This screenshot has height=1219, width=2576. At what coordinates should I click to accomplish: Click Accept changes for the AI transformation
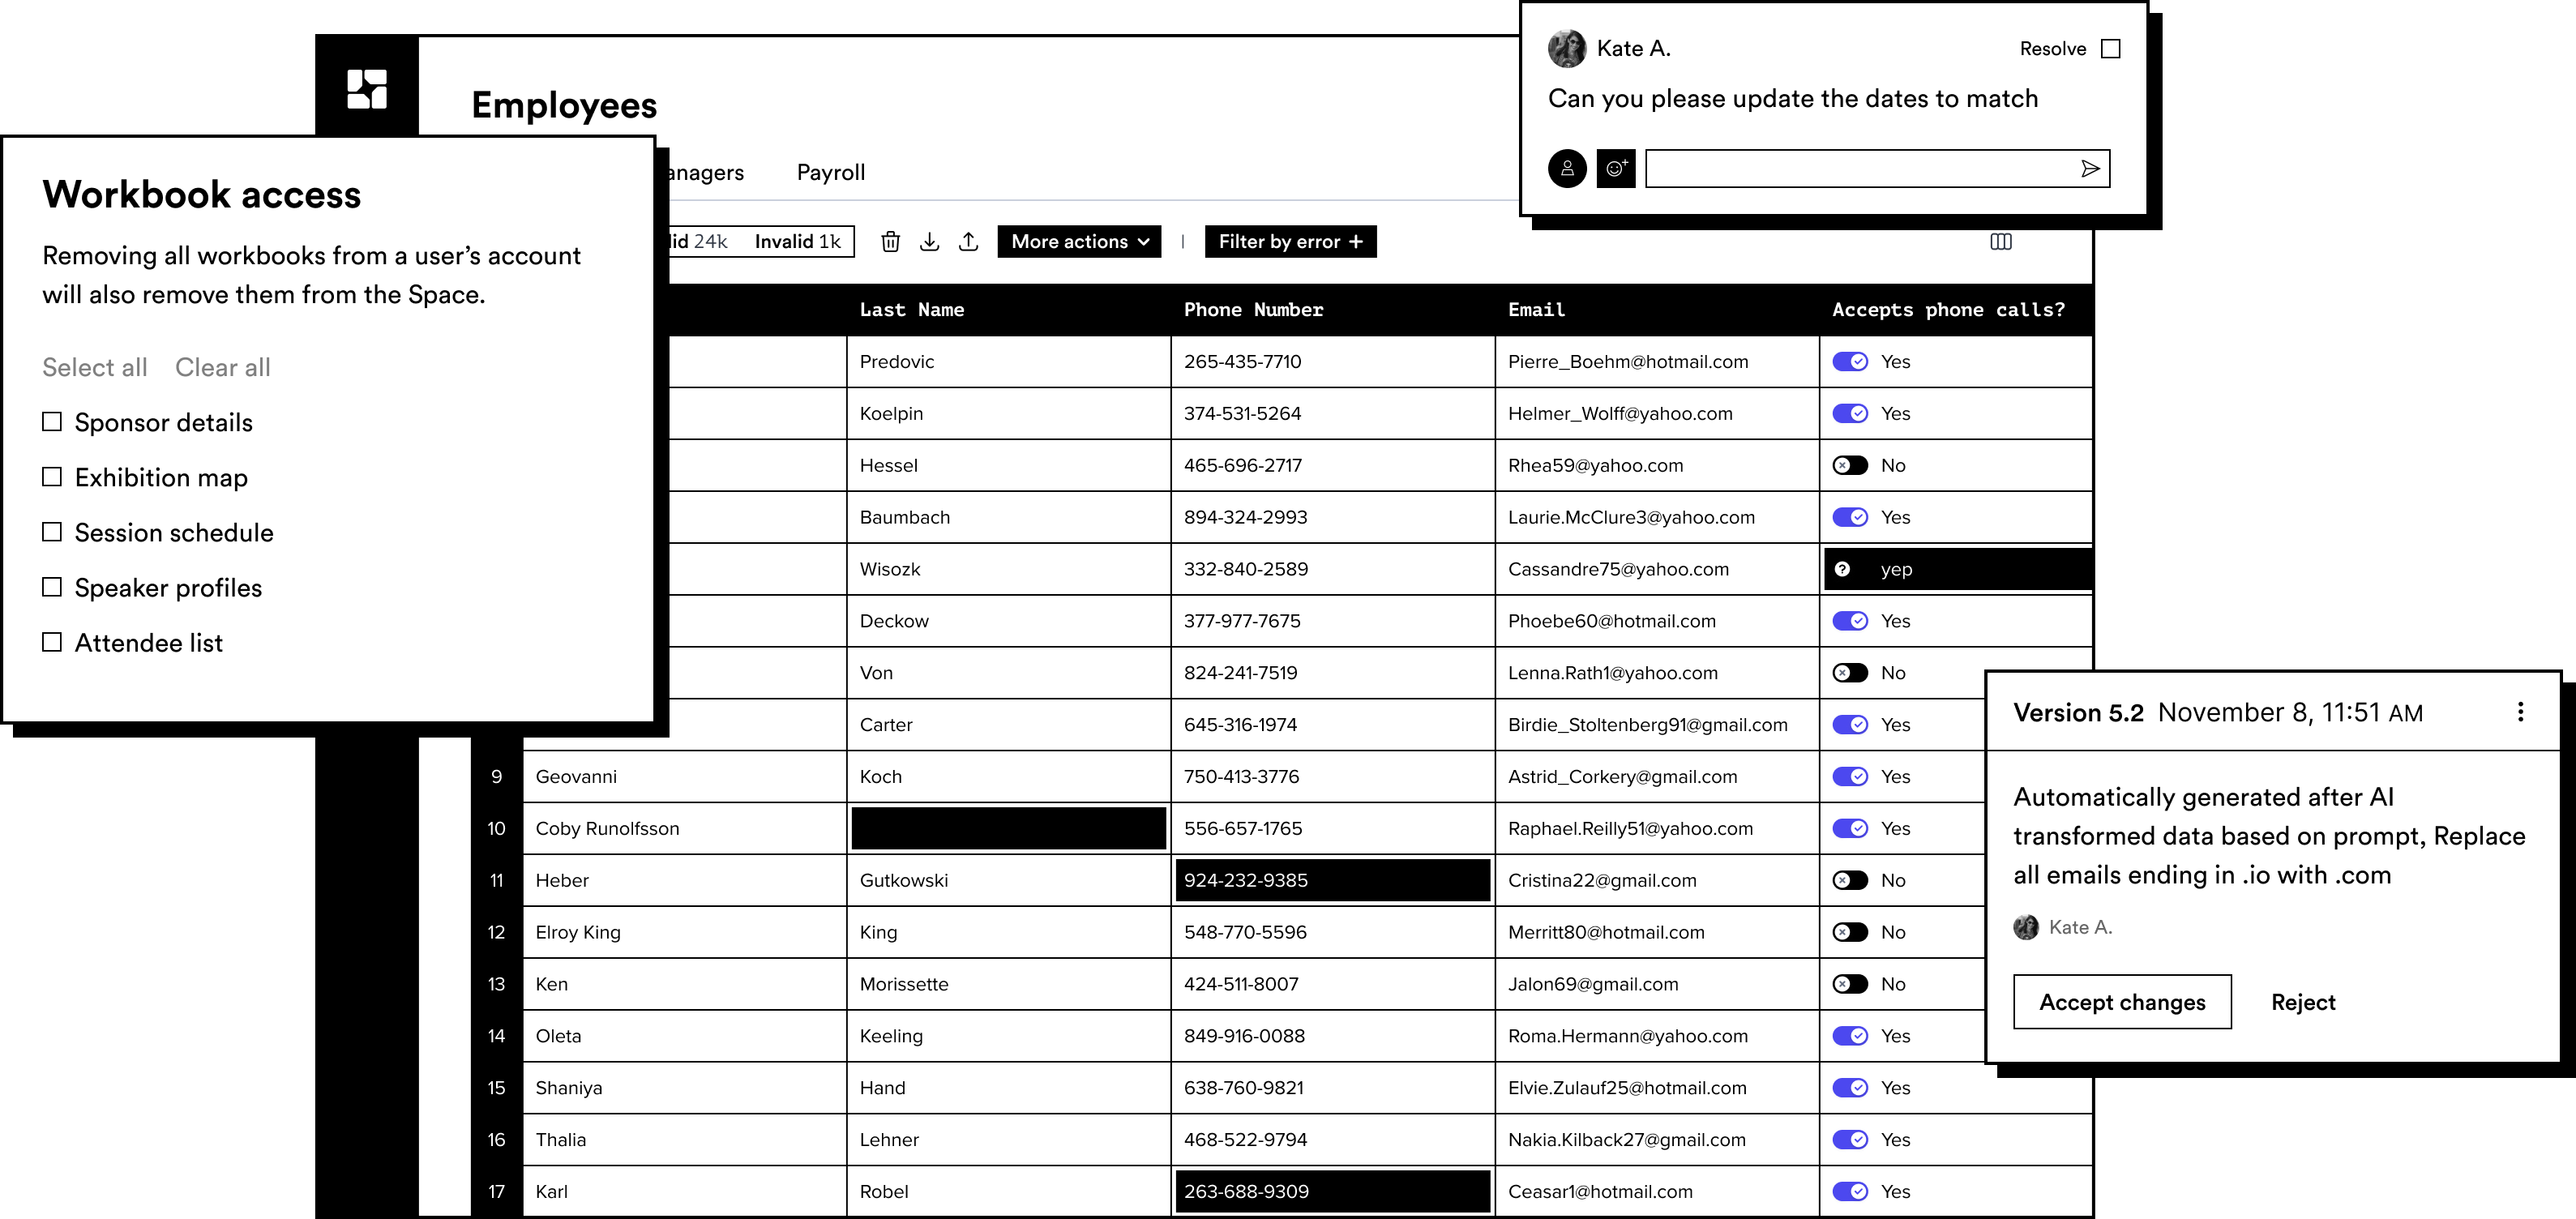(2122, 1002)
